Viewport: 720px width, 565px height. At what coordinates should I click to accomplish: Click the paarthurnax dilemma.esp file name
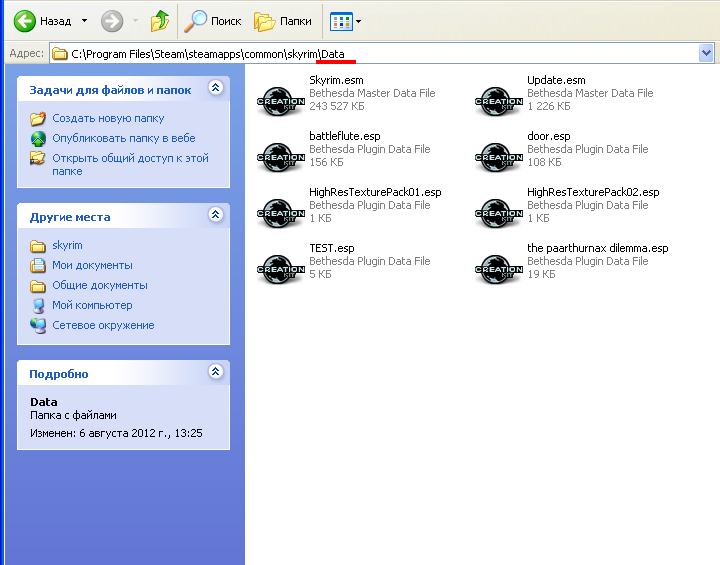[x=597, y=248]
